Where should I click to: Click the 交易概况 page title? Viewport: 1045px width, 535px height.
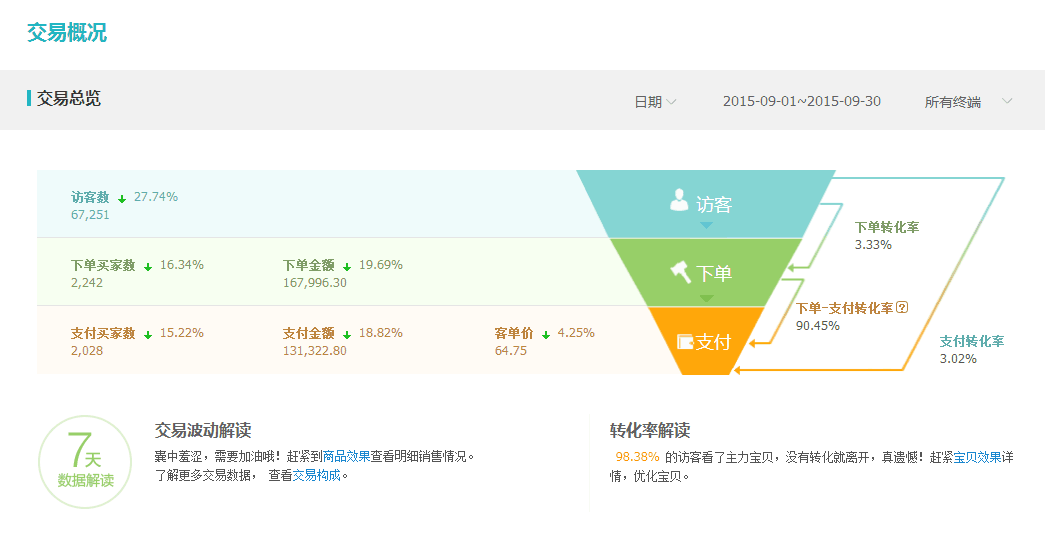tap(66, 32)
